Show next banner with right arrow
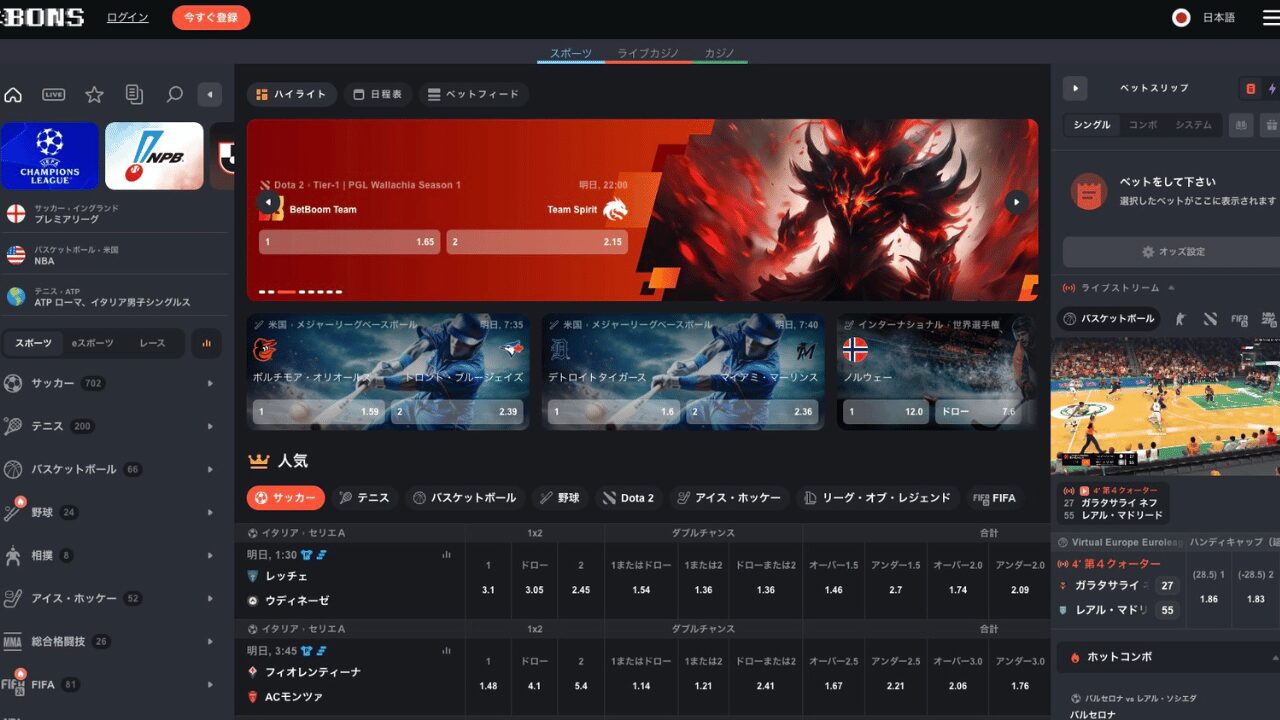Image resolution: width=1280 pixels, height=720 pixels. (x=1016, y=202)
